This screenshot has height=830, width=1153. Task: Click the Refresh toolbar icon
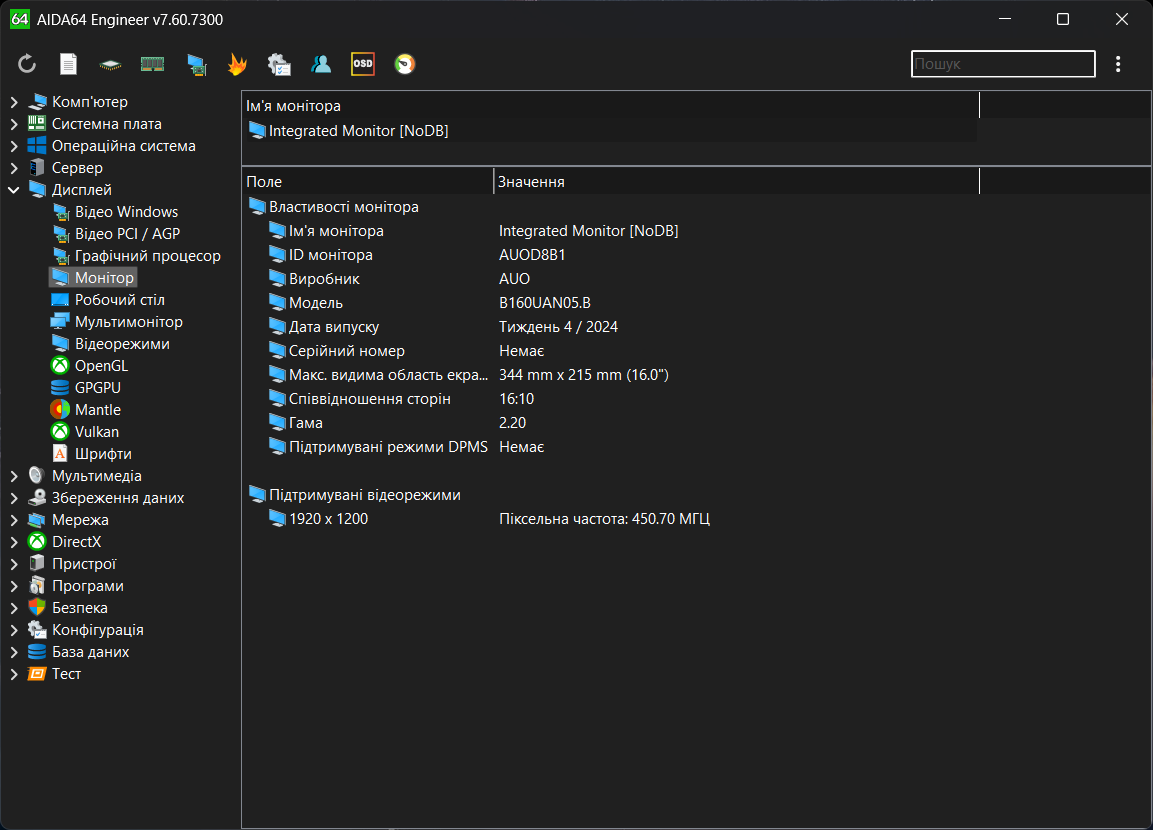(27, 64)
